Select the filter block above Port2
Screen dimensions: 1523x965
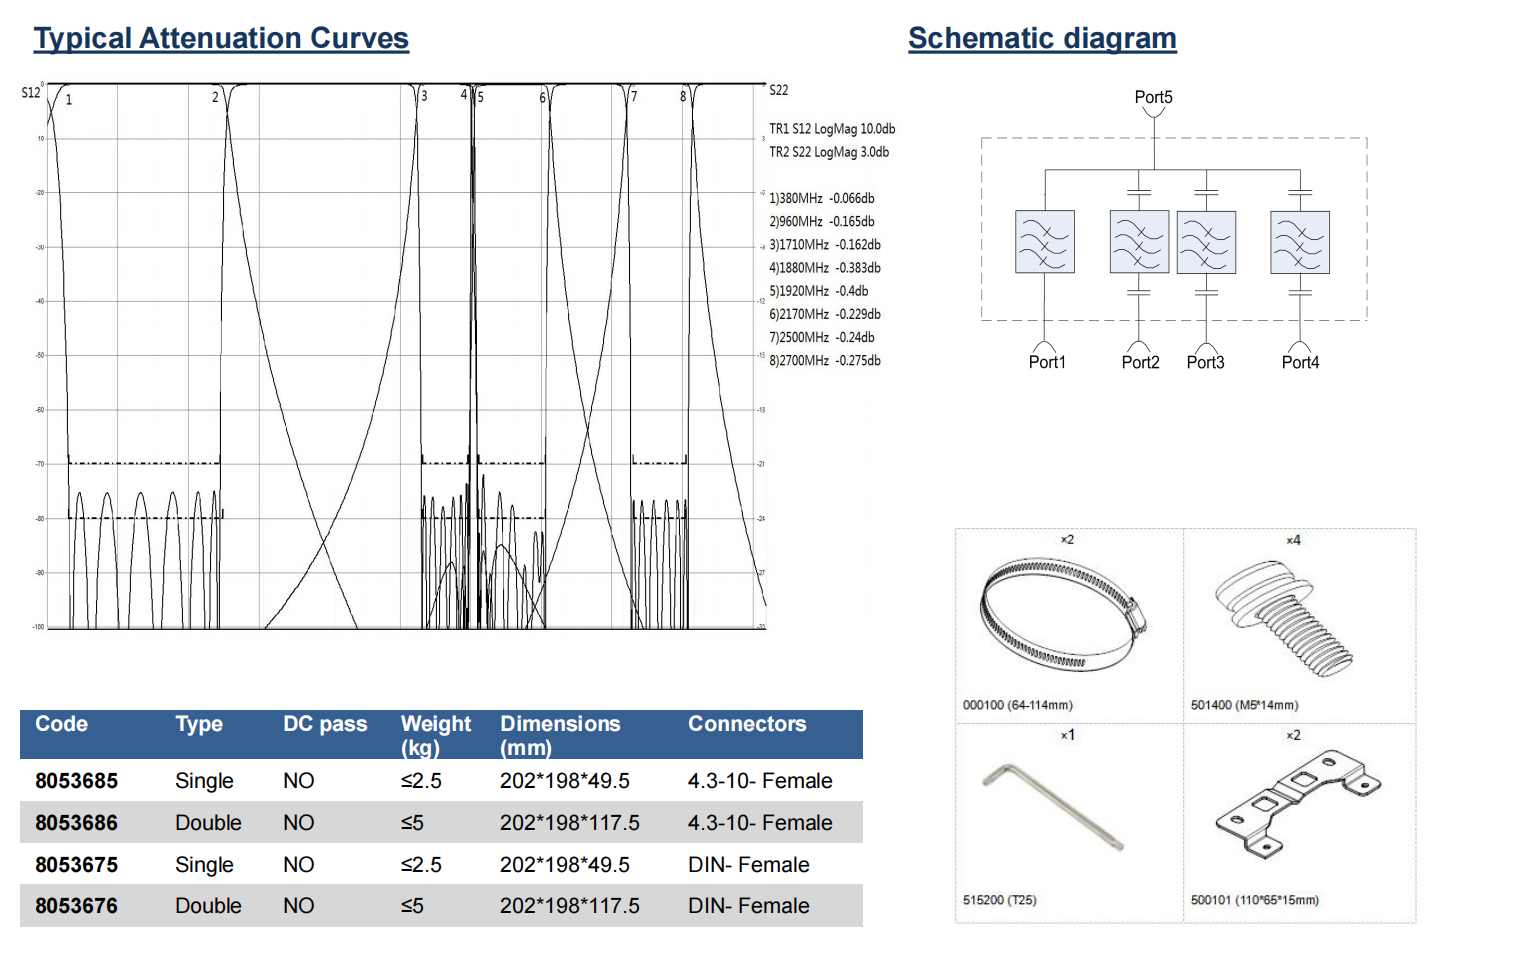[1138, 242]
